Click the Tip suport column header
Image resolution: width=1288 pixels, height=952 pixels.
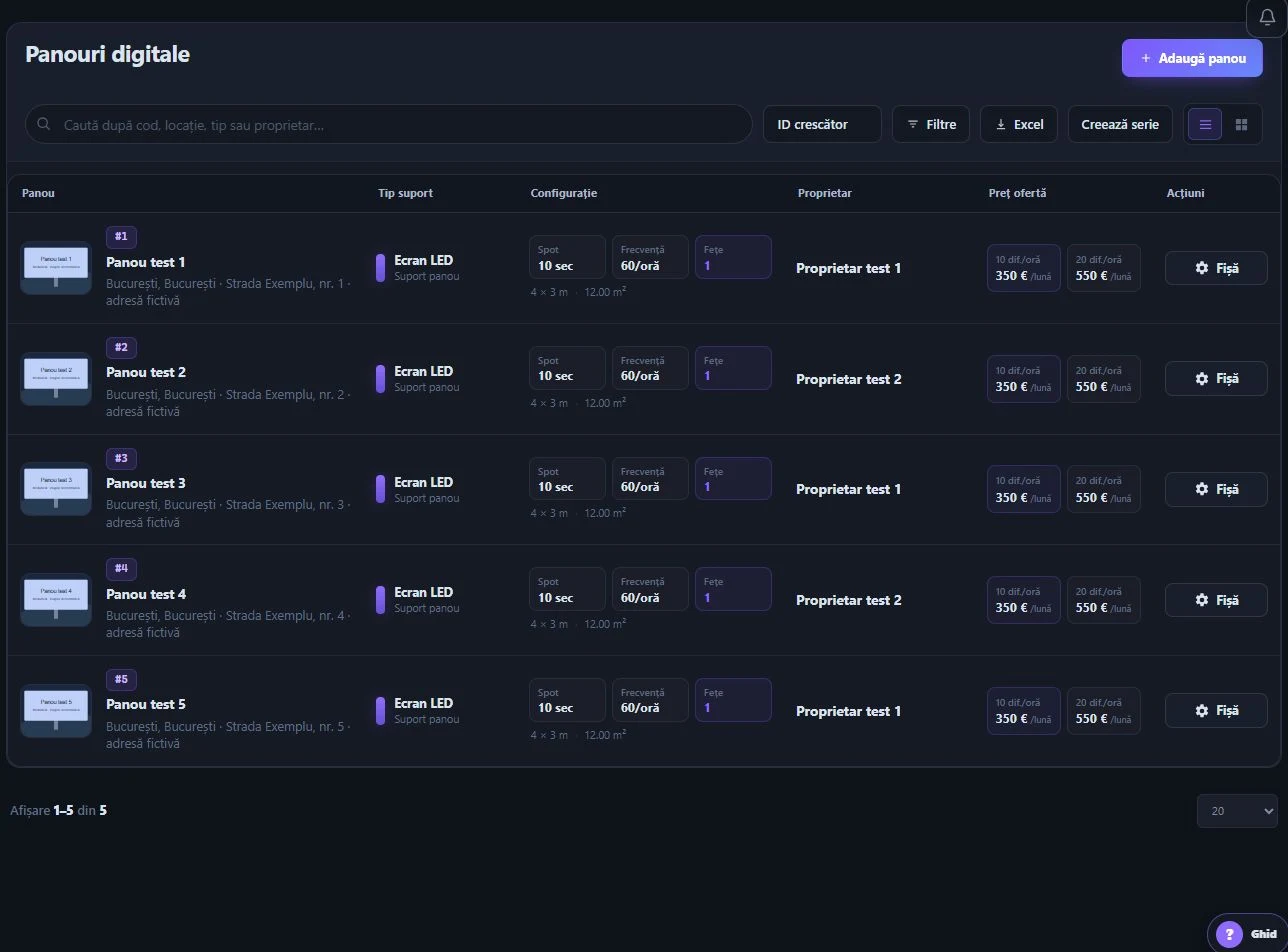click(405, 193)
